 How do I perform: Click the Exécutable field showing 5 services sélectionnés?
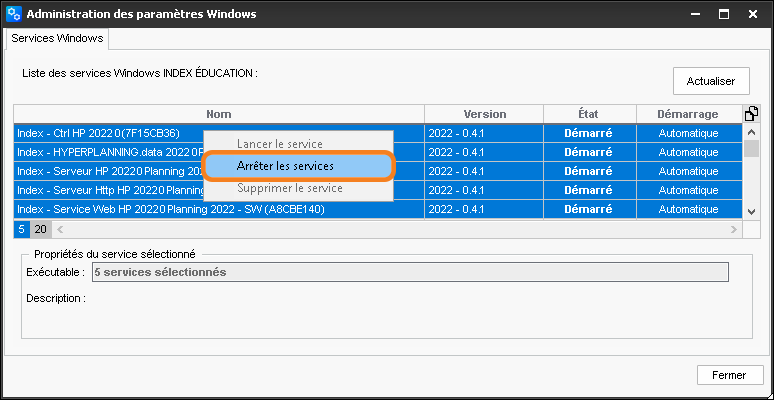pyautogui.click(x=410, y=272)
